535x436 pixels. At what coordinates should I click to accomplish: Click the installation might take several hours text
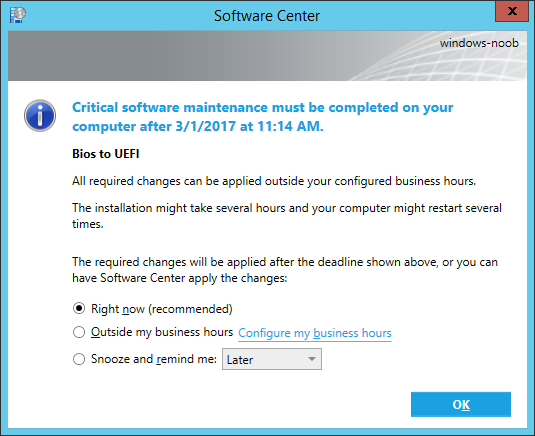click(287, 216)
